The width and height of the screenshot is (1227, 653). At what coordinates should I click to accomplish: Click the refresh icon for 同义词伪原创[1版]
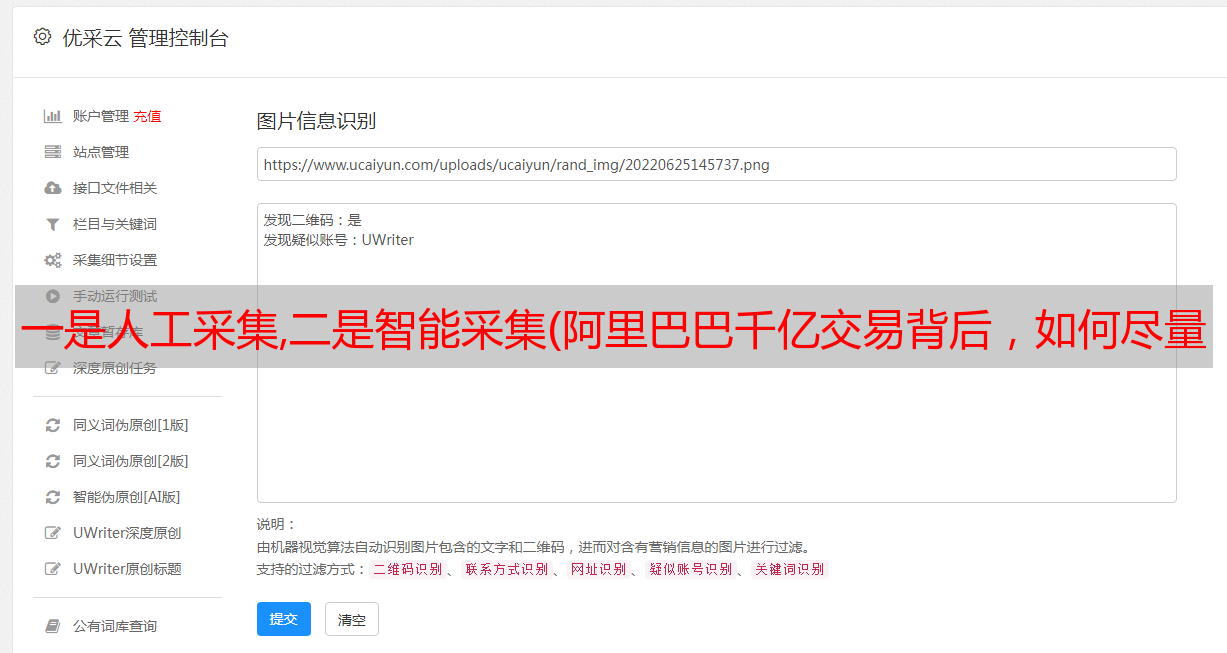click(53, 425)
